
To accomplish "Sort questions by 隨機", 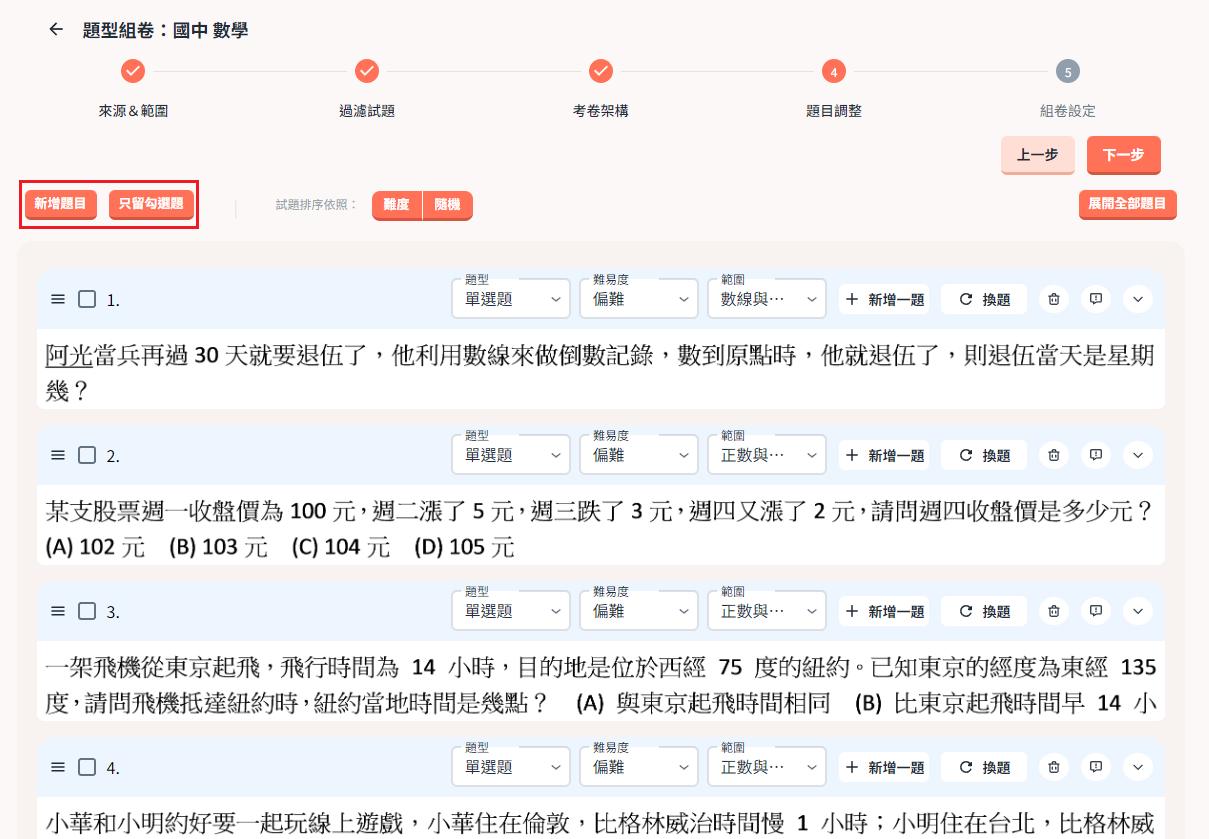I will pos(448,205).
